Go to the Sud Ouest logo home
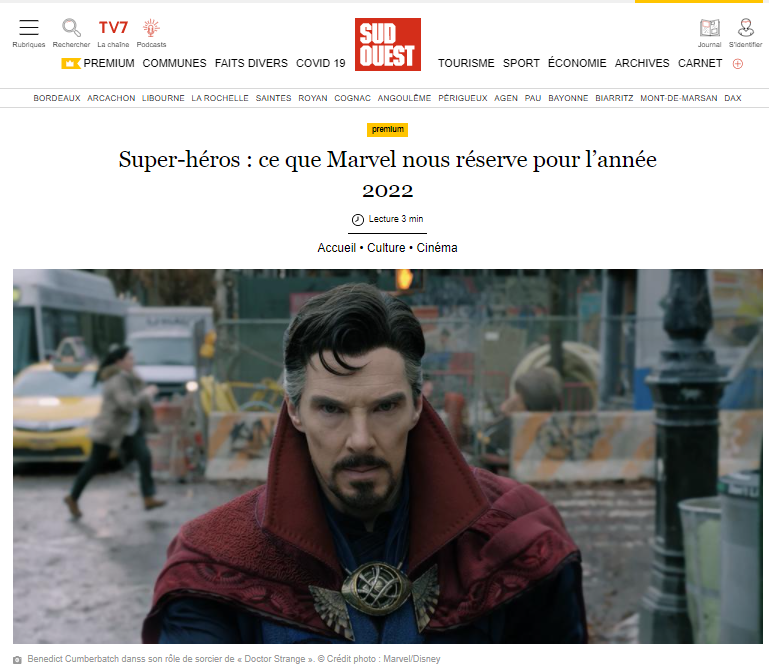This screenshot has width=769, height=666. (387, 45)
